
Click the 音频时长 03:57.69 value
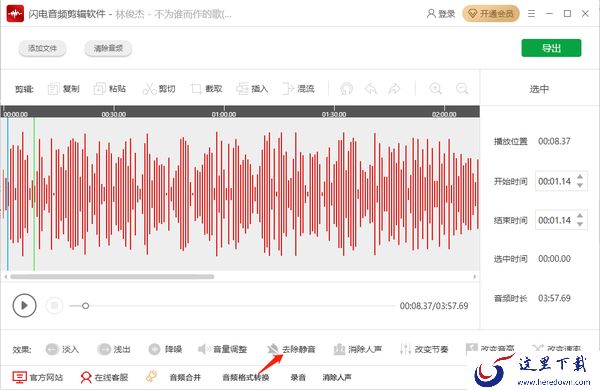point(554,298)
